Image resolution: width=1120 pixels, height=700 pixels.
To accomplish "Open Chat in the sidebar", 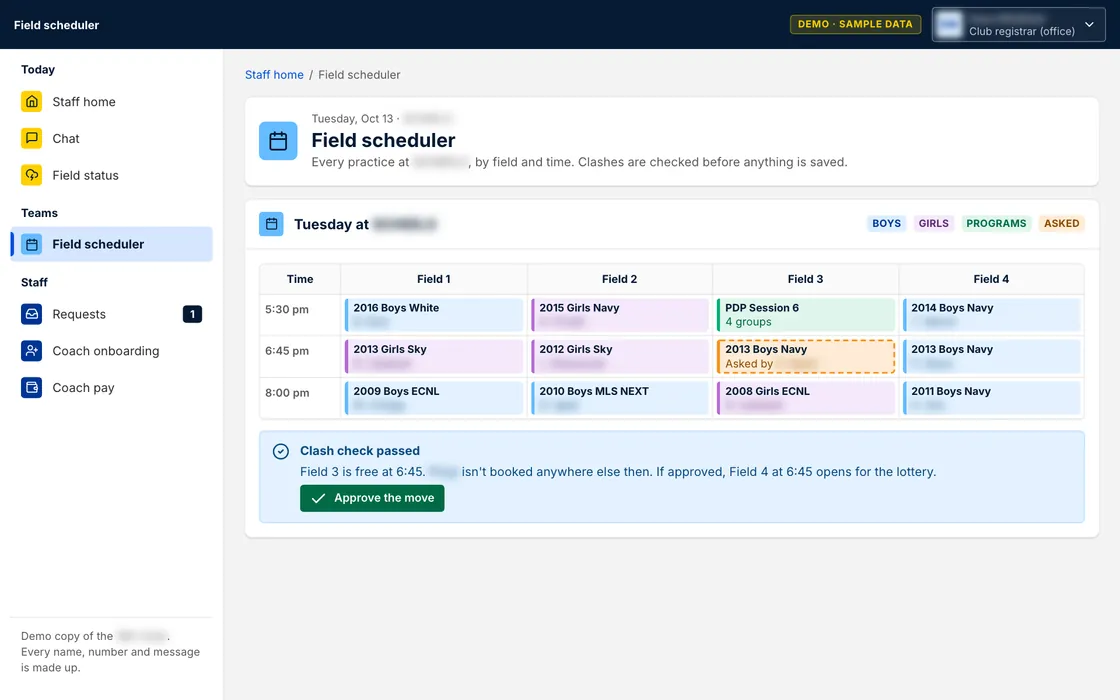I will tap(111, 139).
